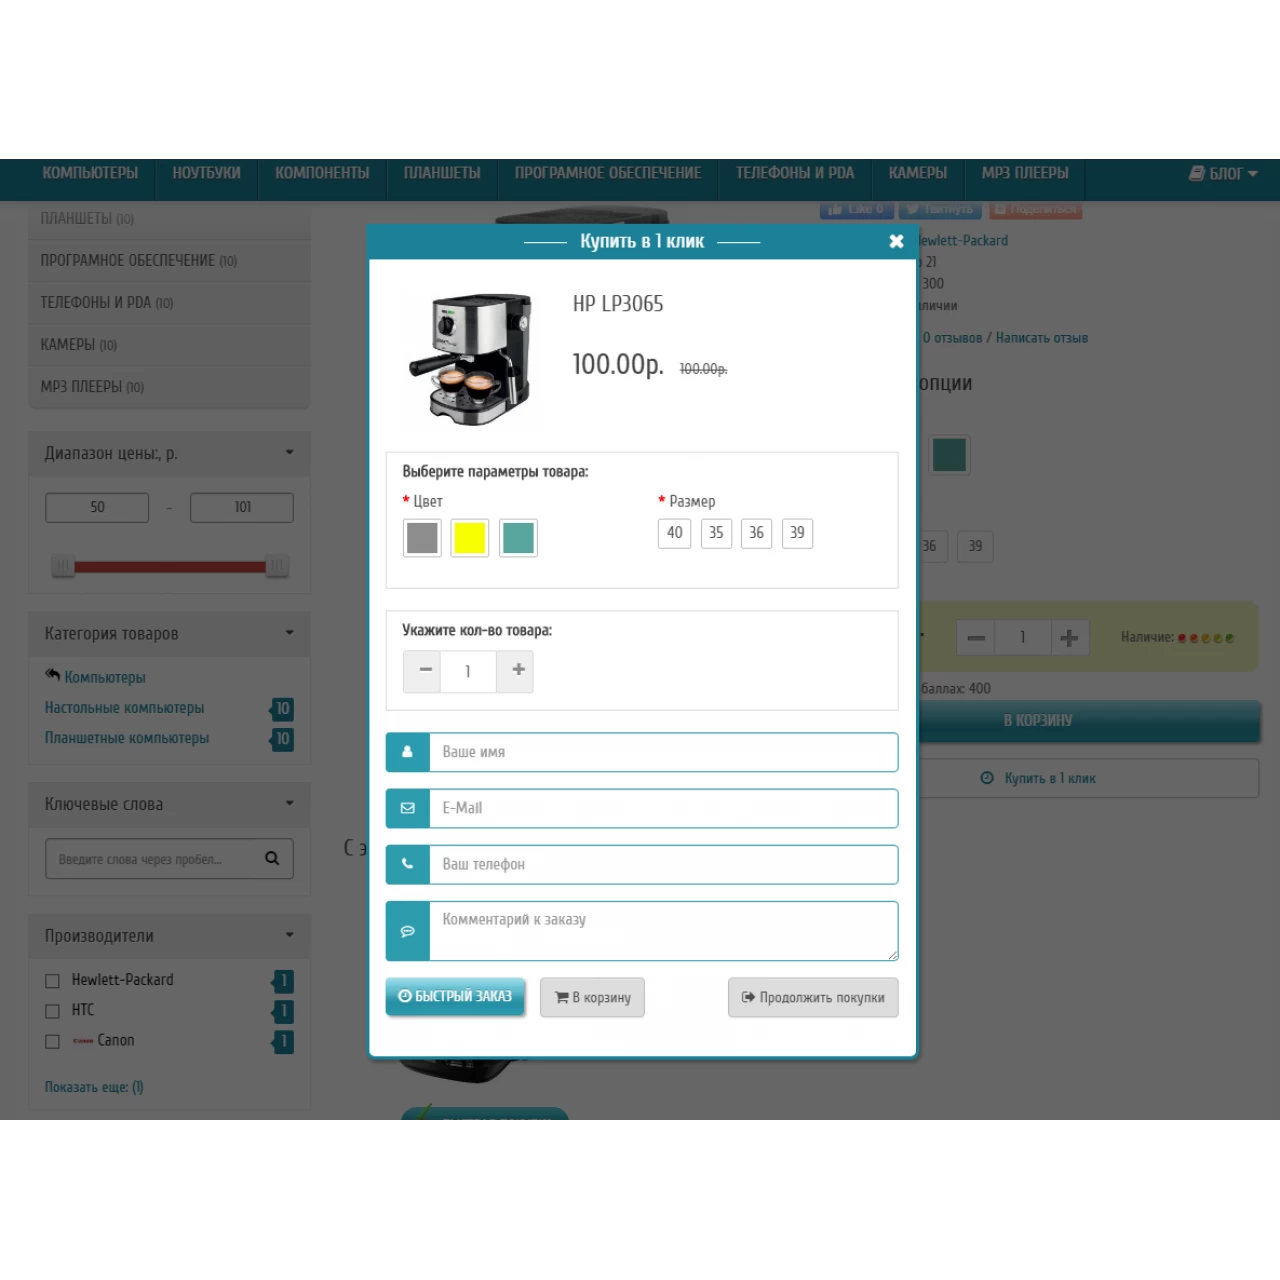This screenshot has width=1280, height=1280.
Task: Click background page quantity plus button
Action: click(x=1069, y=638)
